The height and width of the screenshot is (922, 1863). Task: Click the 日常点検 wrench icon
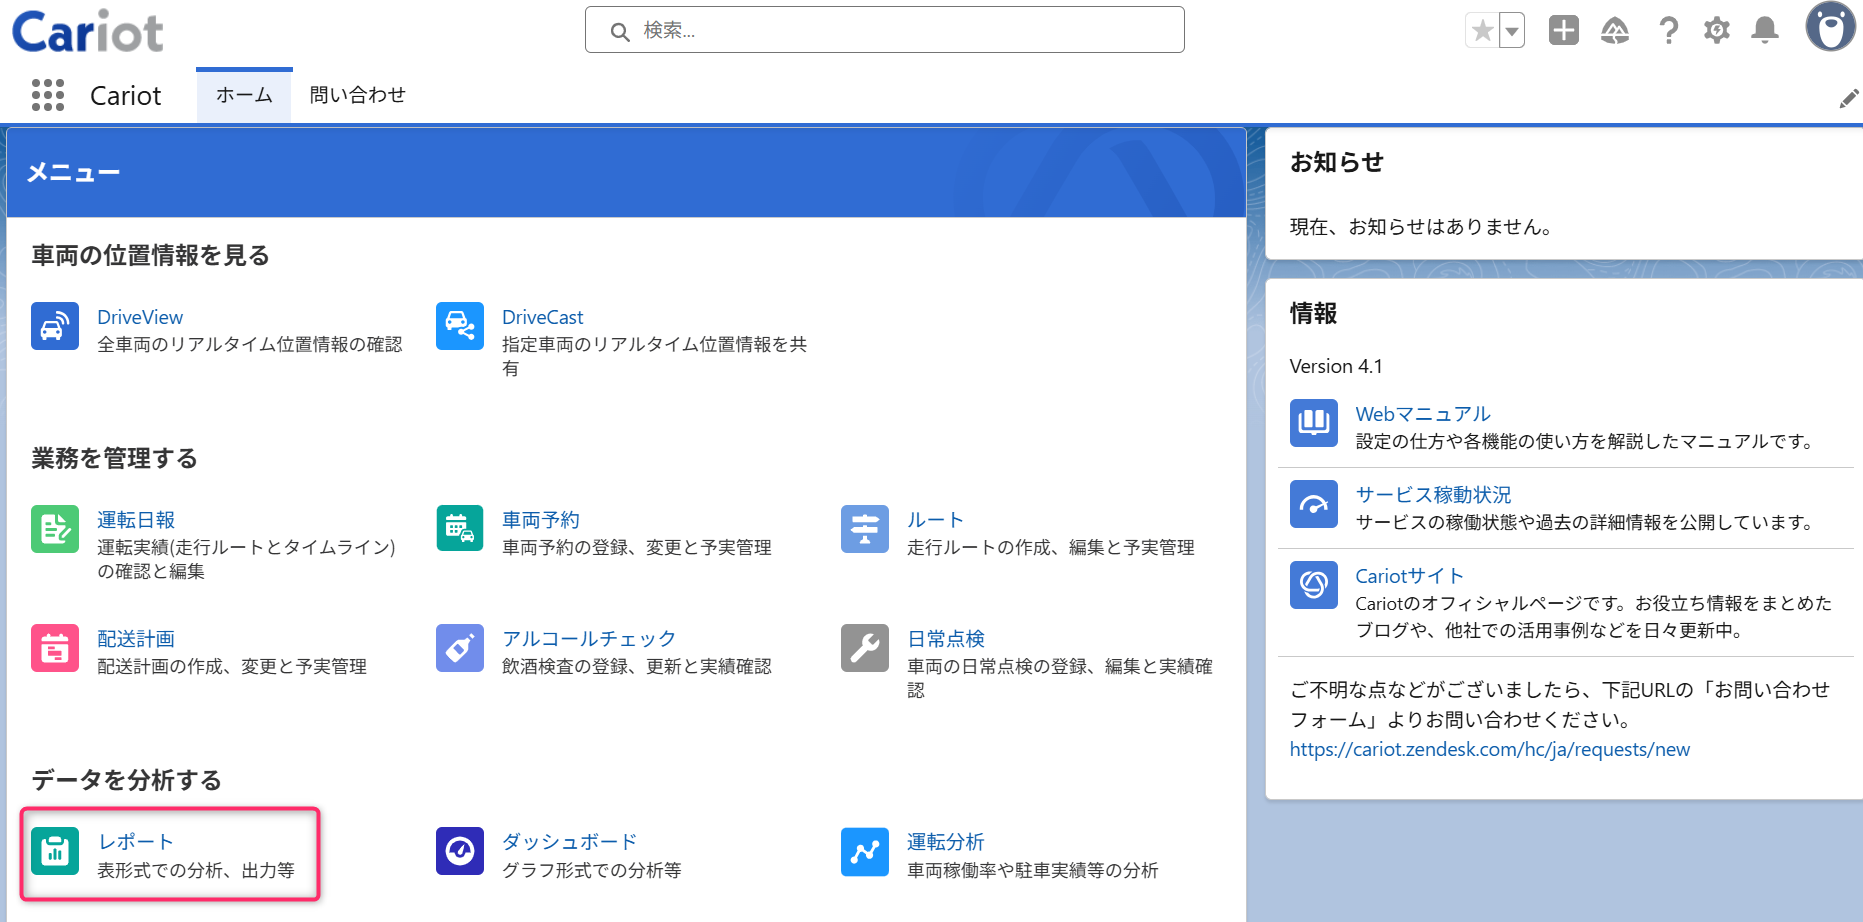pyautogui.click(x=865, y=648)
